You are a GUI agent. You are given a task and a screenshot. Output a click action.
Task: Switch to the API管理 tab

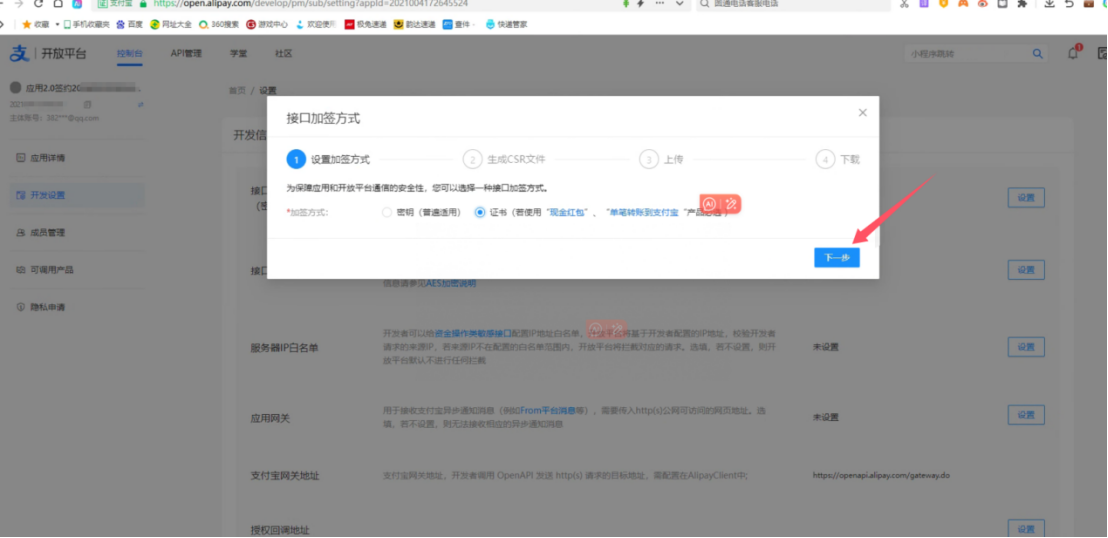click(x=186, y=54)
